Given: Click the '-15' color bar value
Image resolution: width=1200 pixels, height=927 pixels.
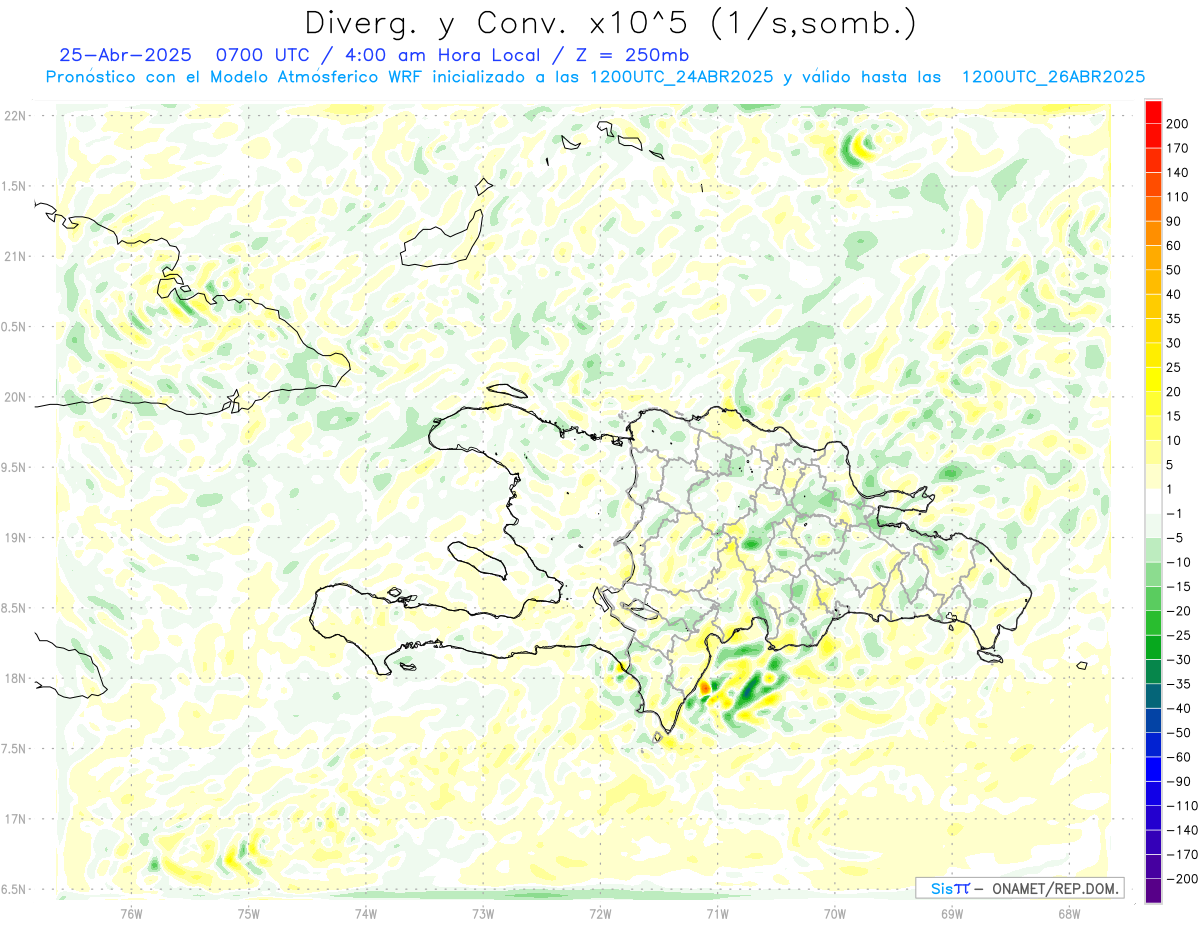Looking at the screenshot, I should (x=1179, y=587).
